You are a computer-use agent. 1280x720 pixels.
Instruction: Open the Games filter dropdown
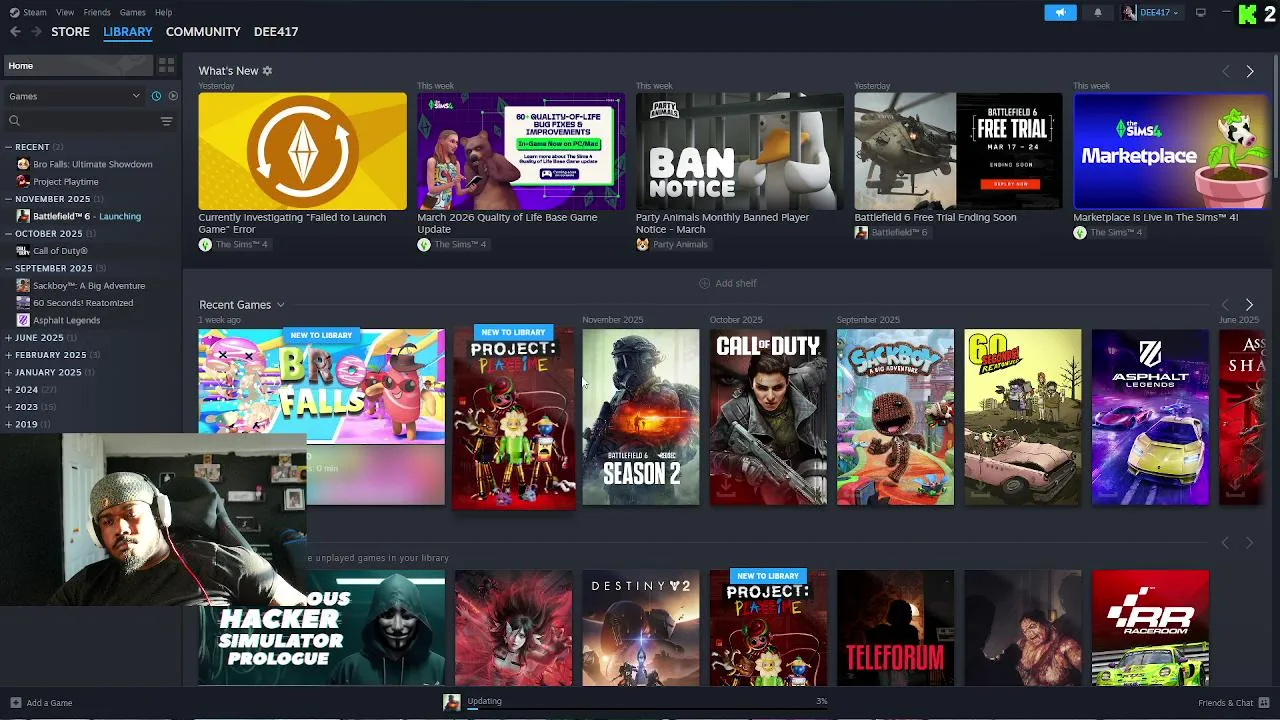coord(75,96)
